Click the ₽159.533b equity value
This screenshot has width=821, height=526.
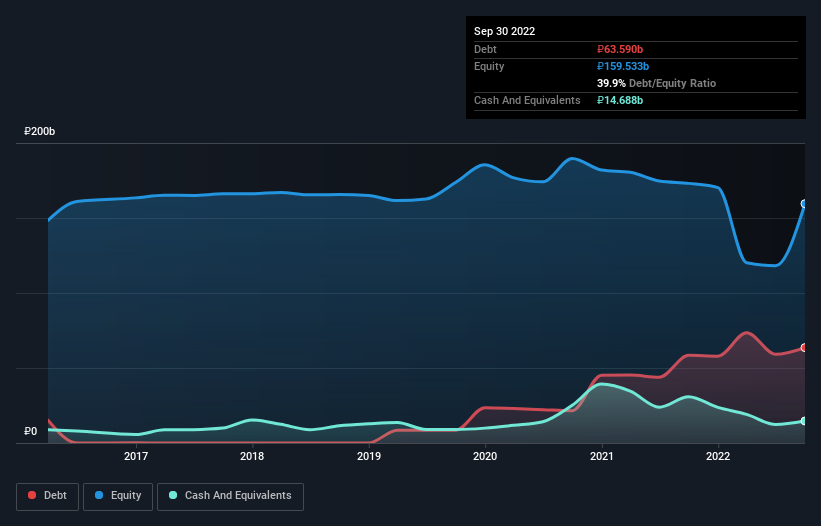pyautogui.click(x=623, y=66)
